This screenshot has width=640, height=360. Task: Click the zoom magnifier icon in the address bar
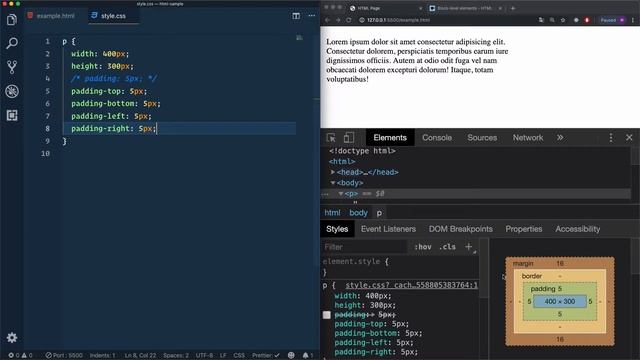(552, 20)
